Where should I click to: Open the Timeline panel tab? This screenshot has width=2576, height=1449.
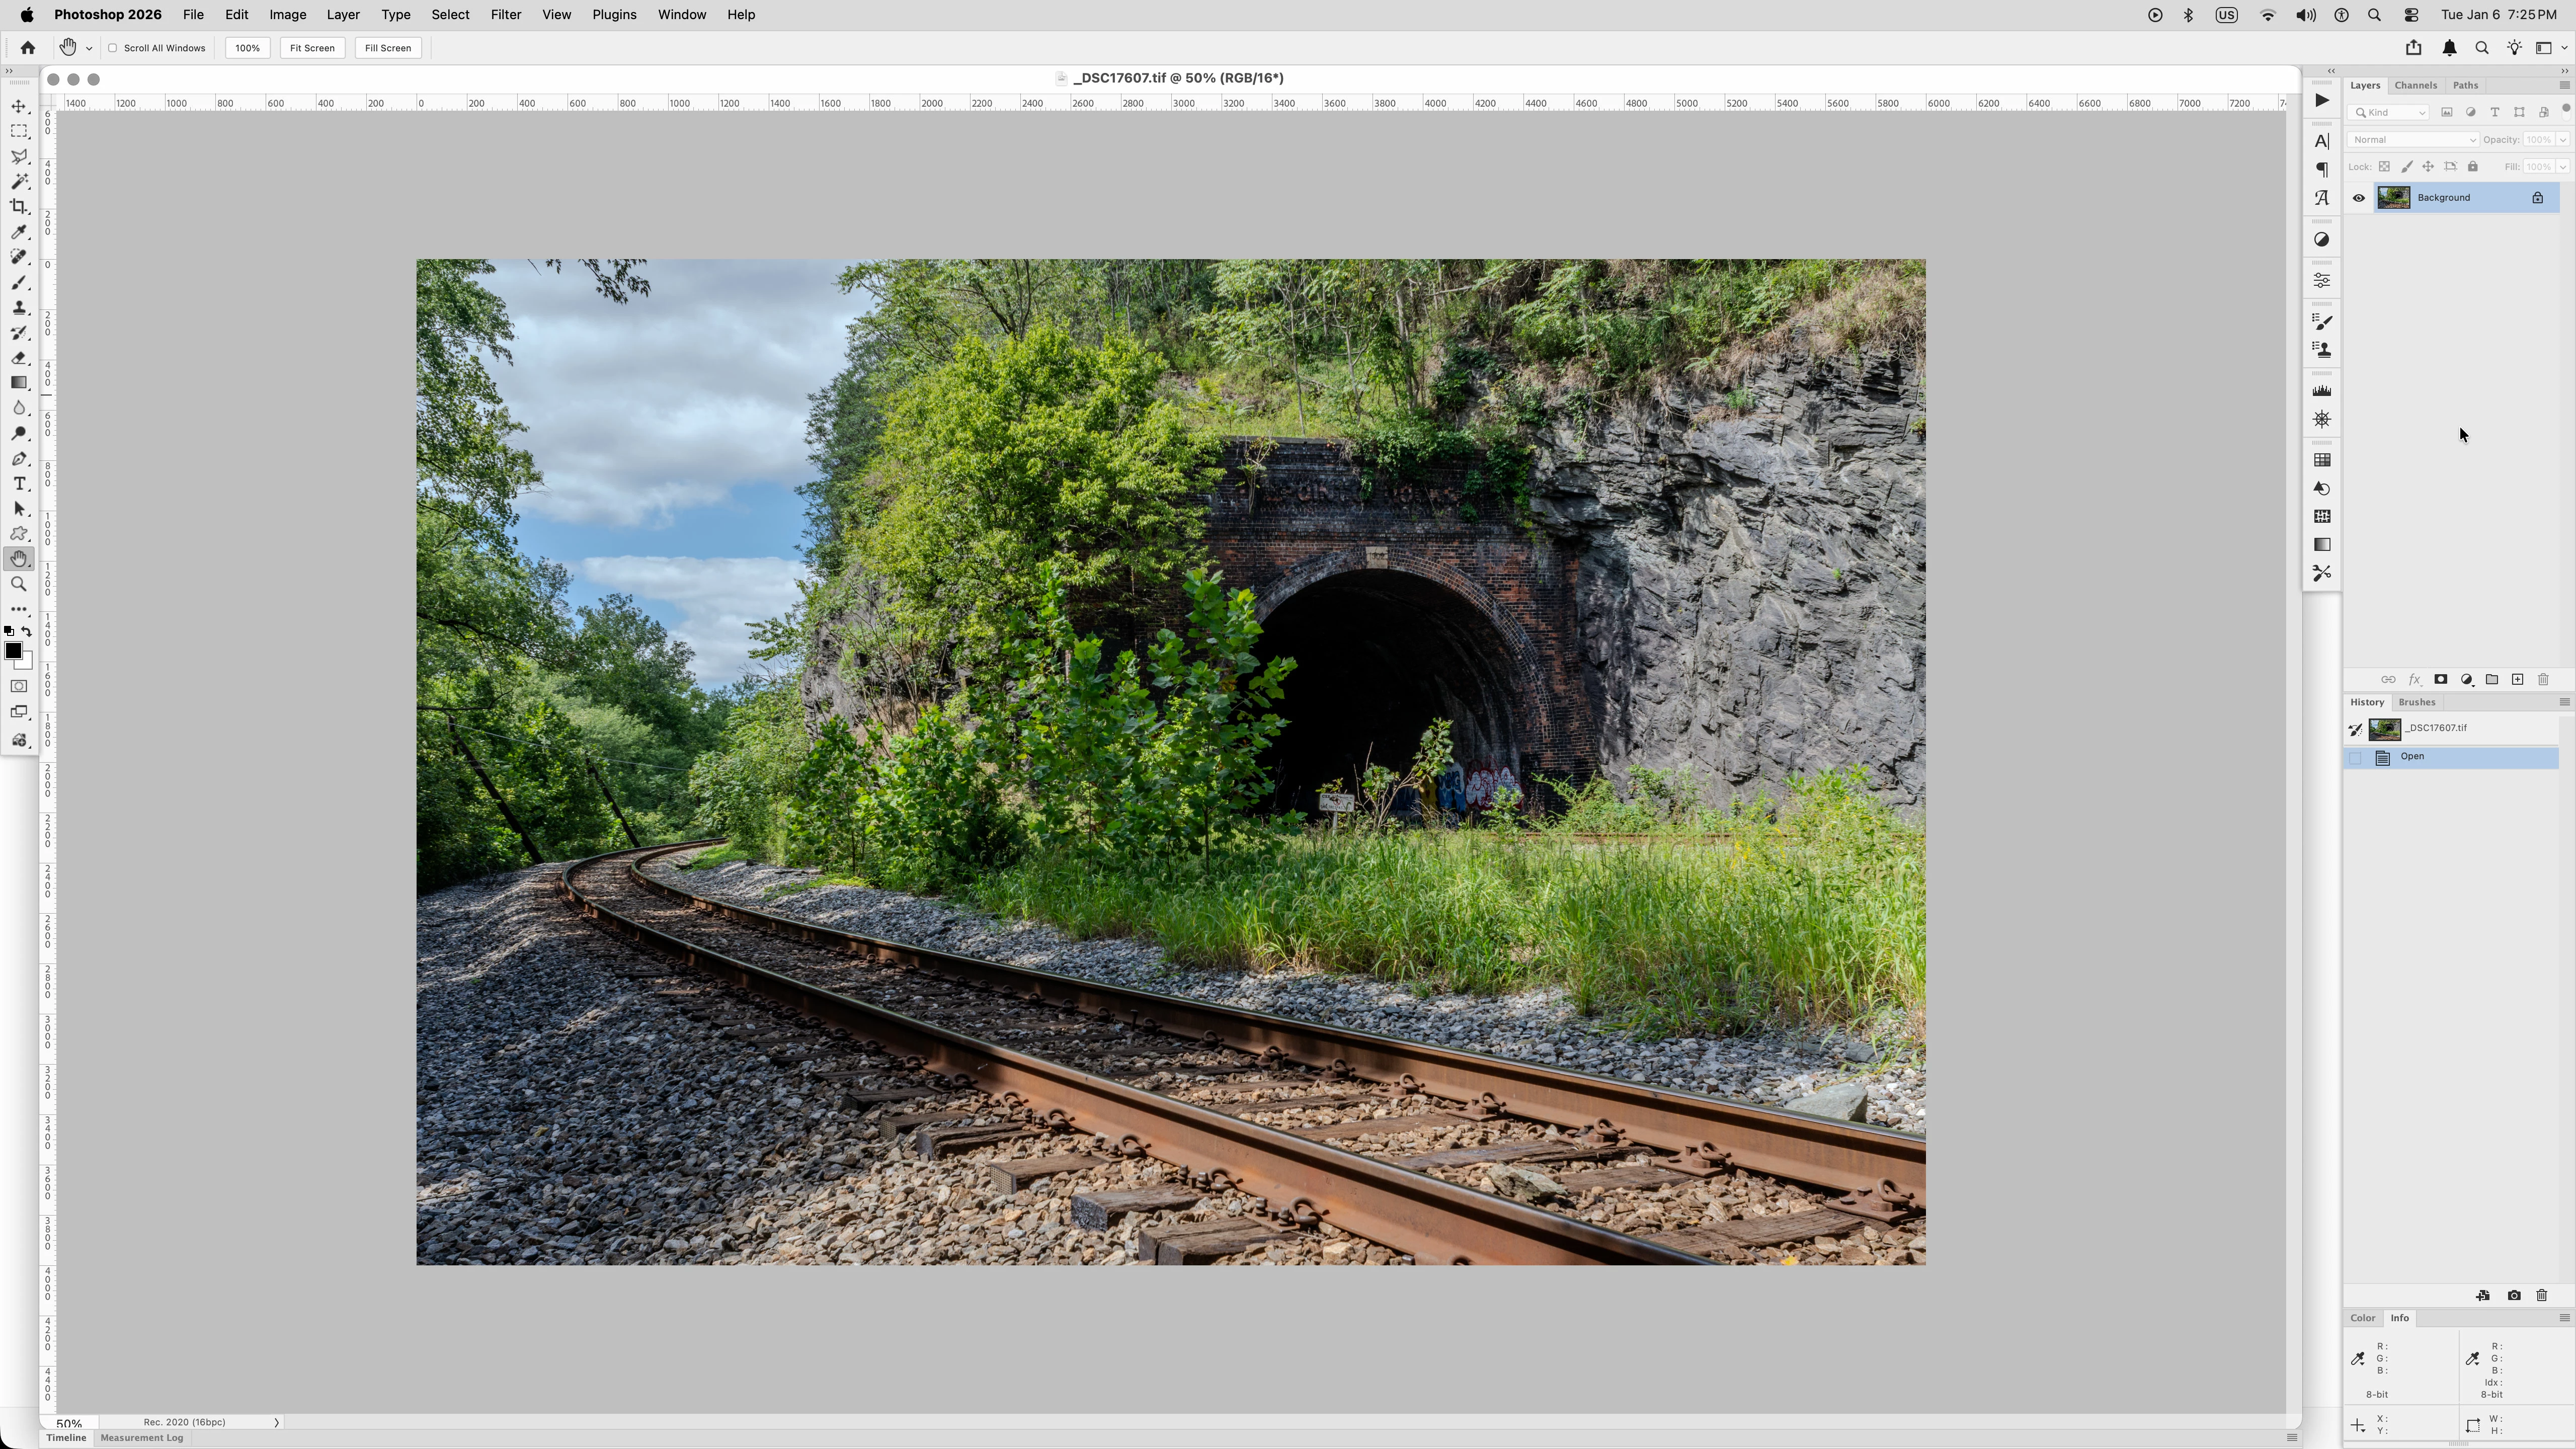[x=66, y=1439]
